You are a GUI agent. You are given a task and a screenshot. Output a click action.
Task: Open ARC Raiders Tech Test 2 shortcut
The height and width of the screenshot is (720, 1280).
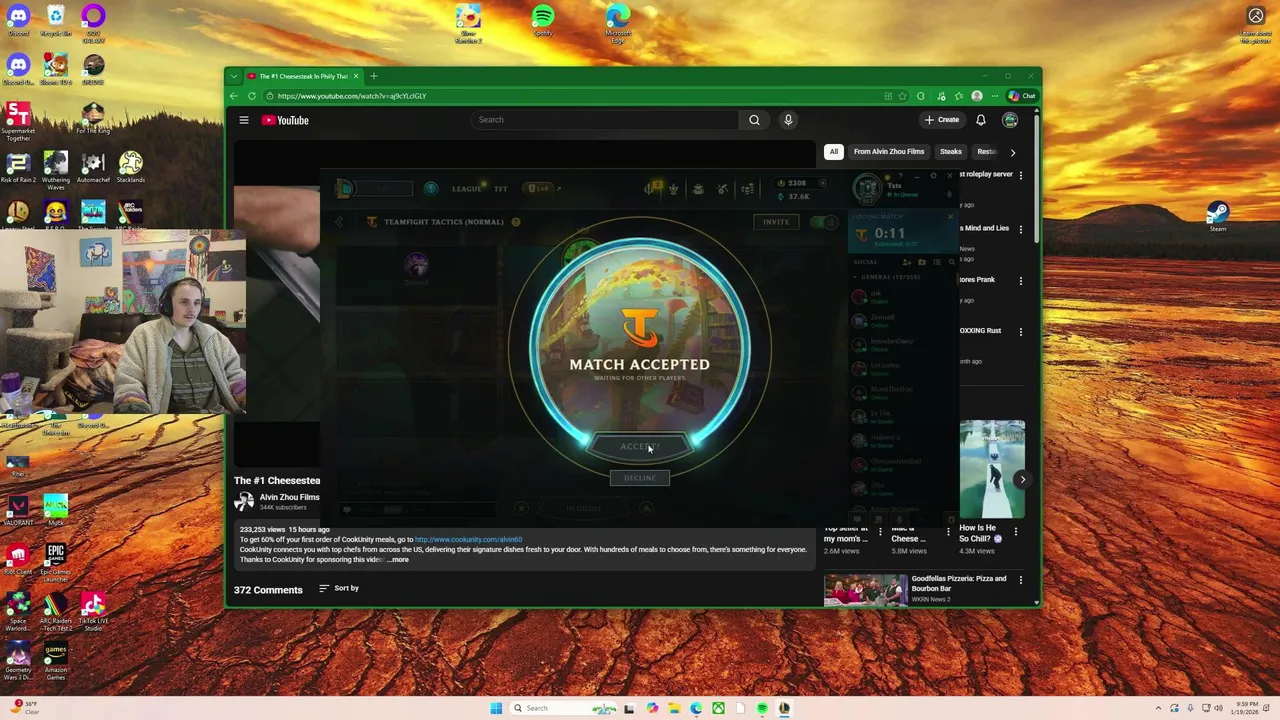tap(56, 611)
